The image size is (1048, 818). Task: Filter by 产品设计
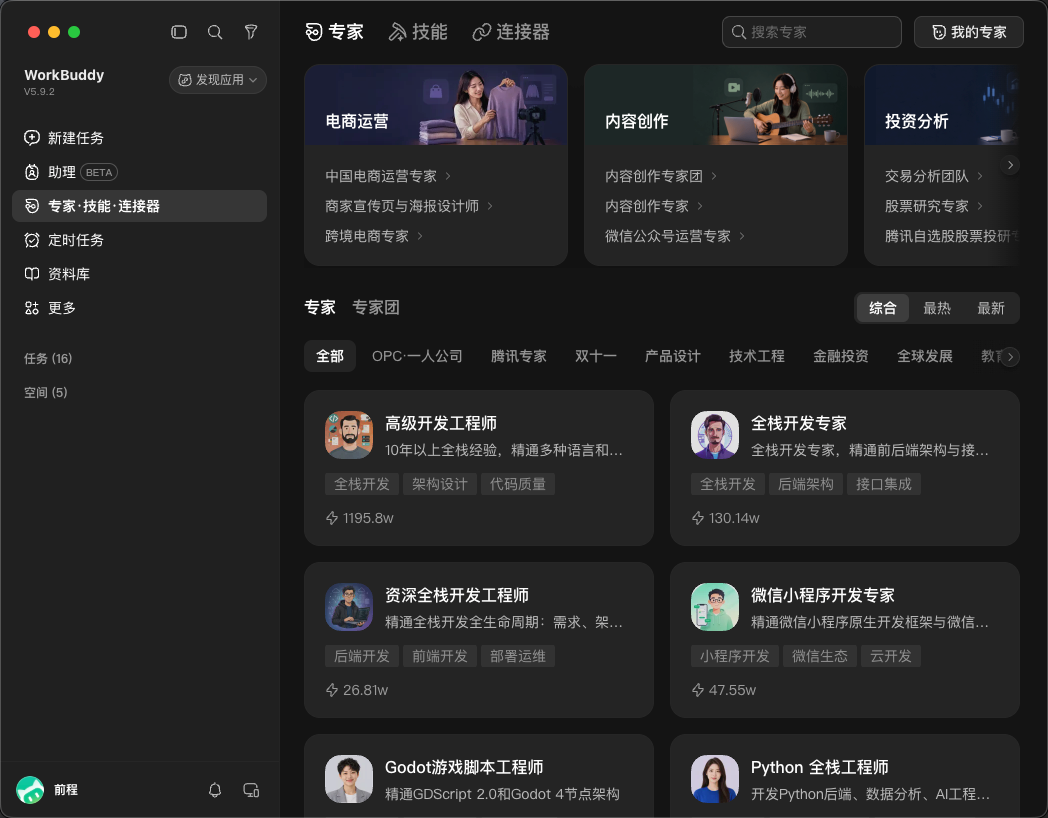[x=672, y=356]
